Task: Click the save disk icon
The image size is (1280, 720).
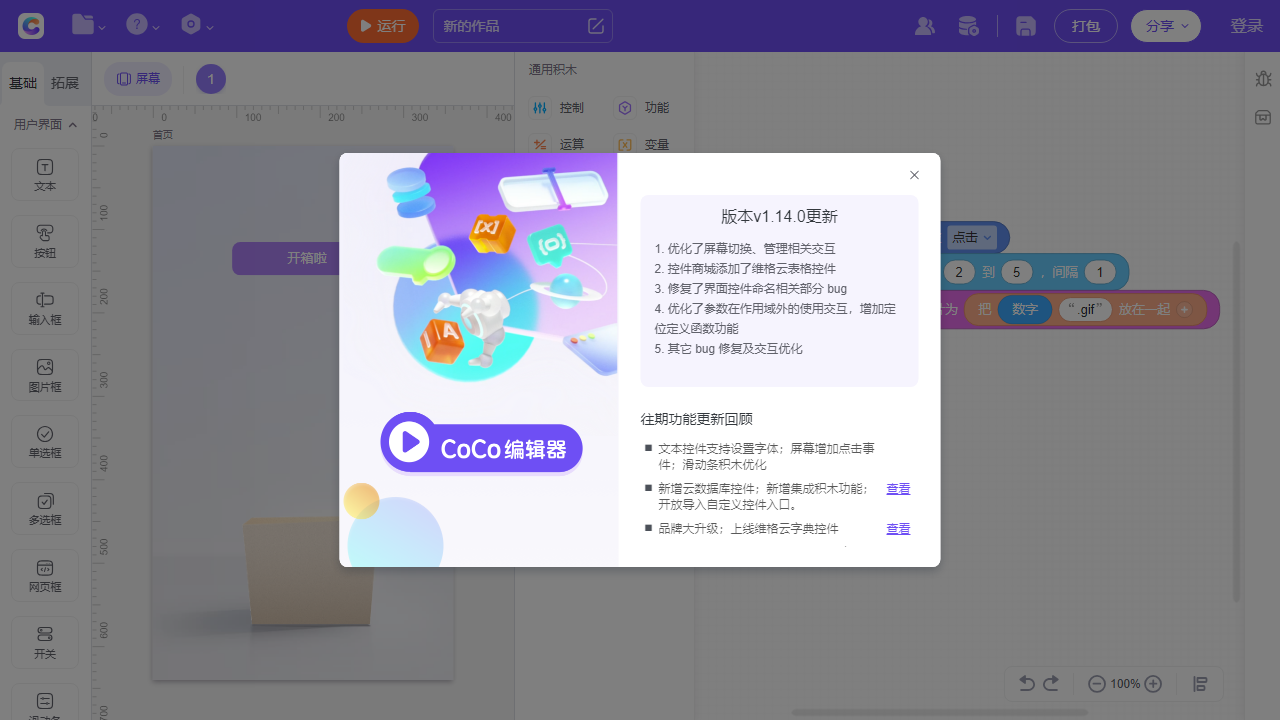Action: click(1025, 26)
